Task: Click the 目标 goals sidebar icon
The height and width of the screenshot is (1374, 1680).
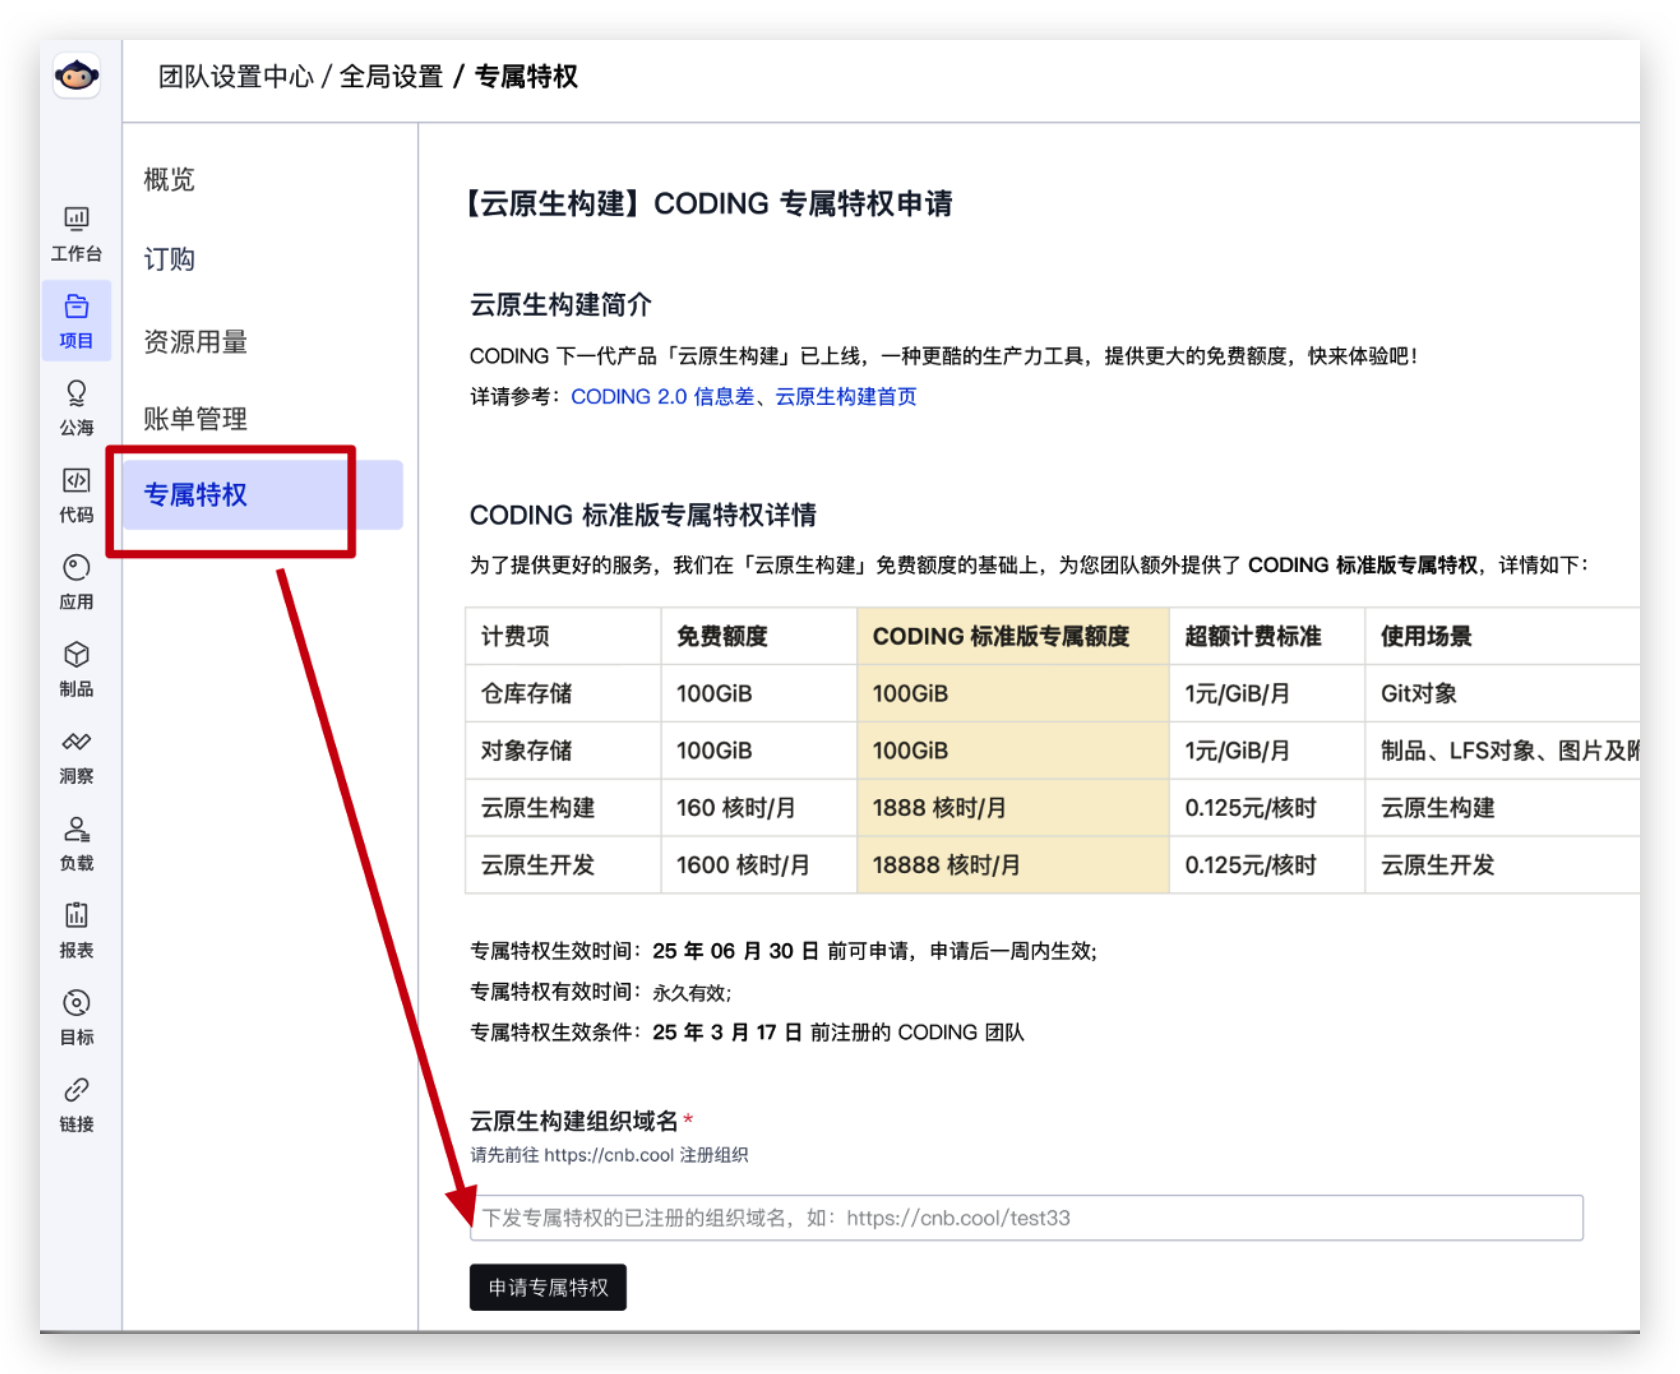Action: (76, 1016)
